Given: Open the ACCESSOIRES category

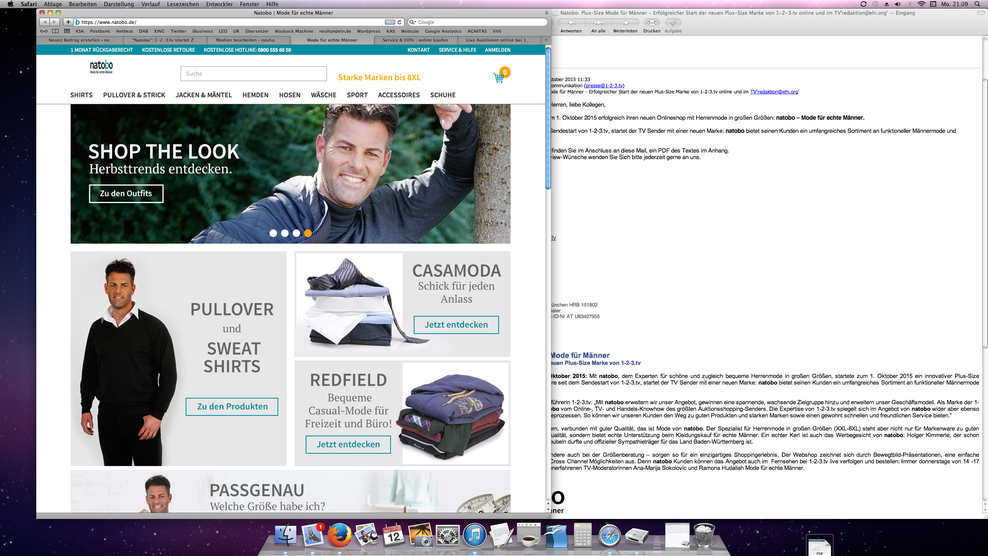Looking at the screenshot, I should 399,95.
